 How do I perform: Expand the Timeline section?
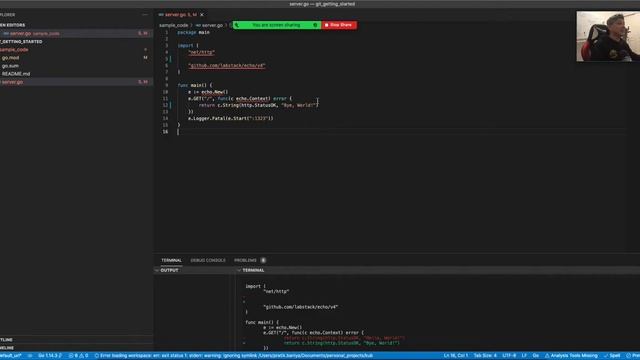tap(76, 348)
